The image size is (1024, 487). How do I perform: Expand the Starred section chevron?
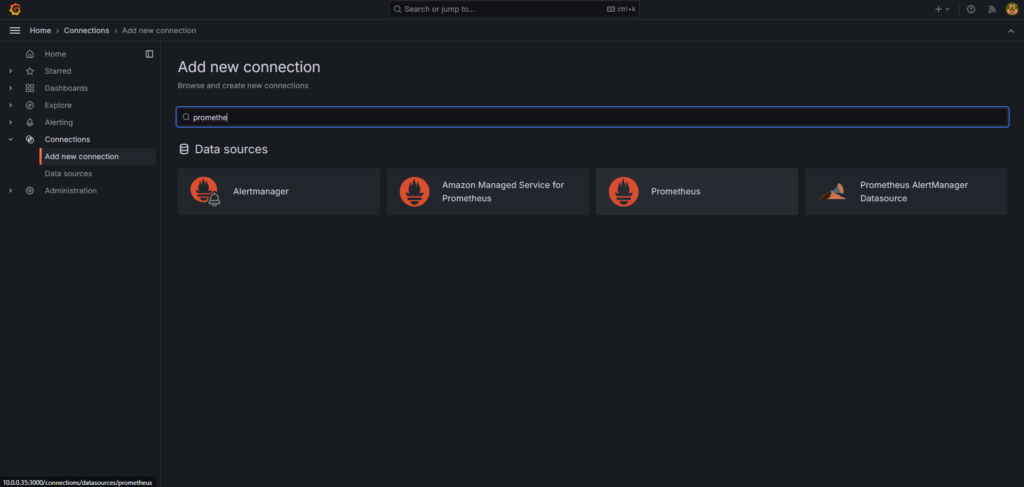[10, 71]
